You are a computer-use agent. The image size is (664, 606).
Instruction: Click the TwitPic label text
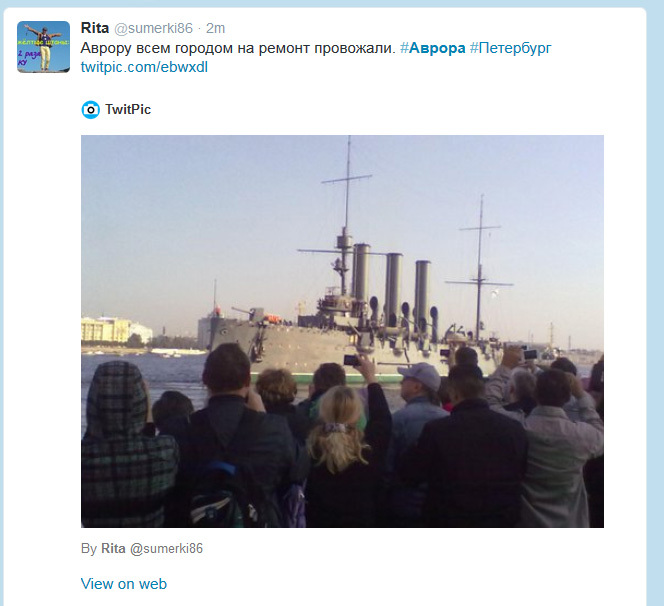128,109
